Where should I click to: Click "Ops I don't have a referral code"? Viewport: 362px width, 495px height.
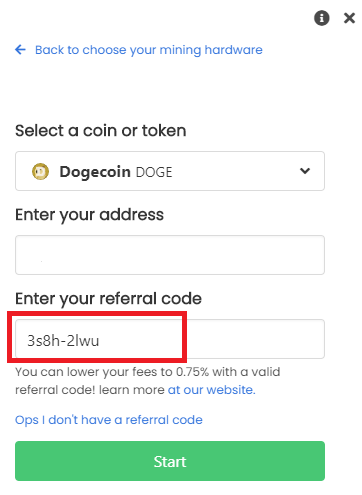pyautogui.click(x=109, y=420)
